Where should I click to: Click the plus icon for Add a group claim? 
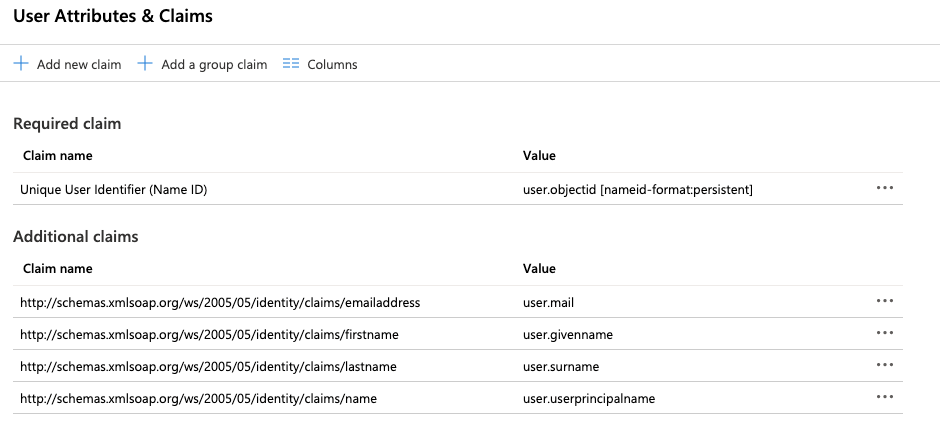[x=145, y=64]
